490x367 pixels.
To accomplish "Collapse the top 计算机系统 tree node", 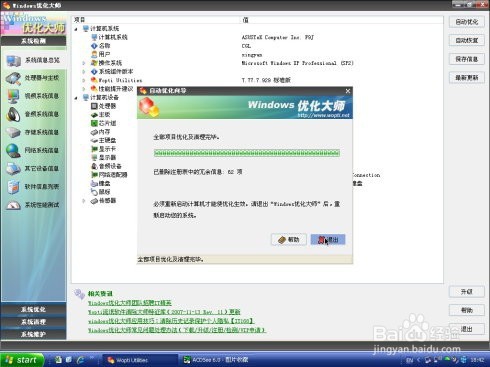I will click(x=76, y=29).
